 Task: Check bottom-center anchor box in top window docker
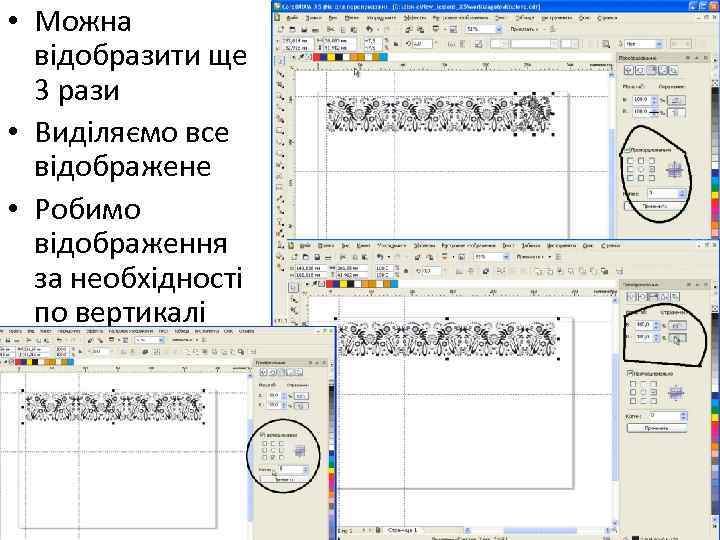pyautogui.click(x=641, y=178)
